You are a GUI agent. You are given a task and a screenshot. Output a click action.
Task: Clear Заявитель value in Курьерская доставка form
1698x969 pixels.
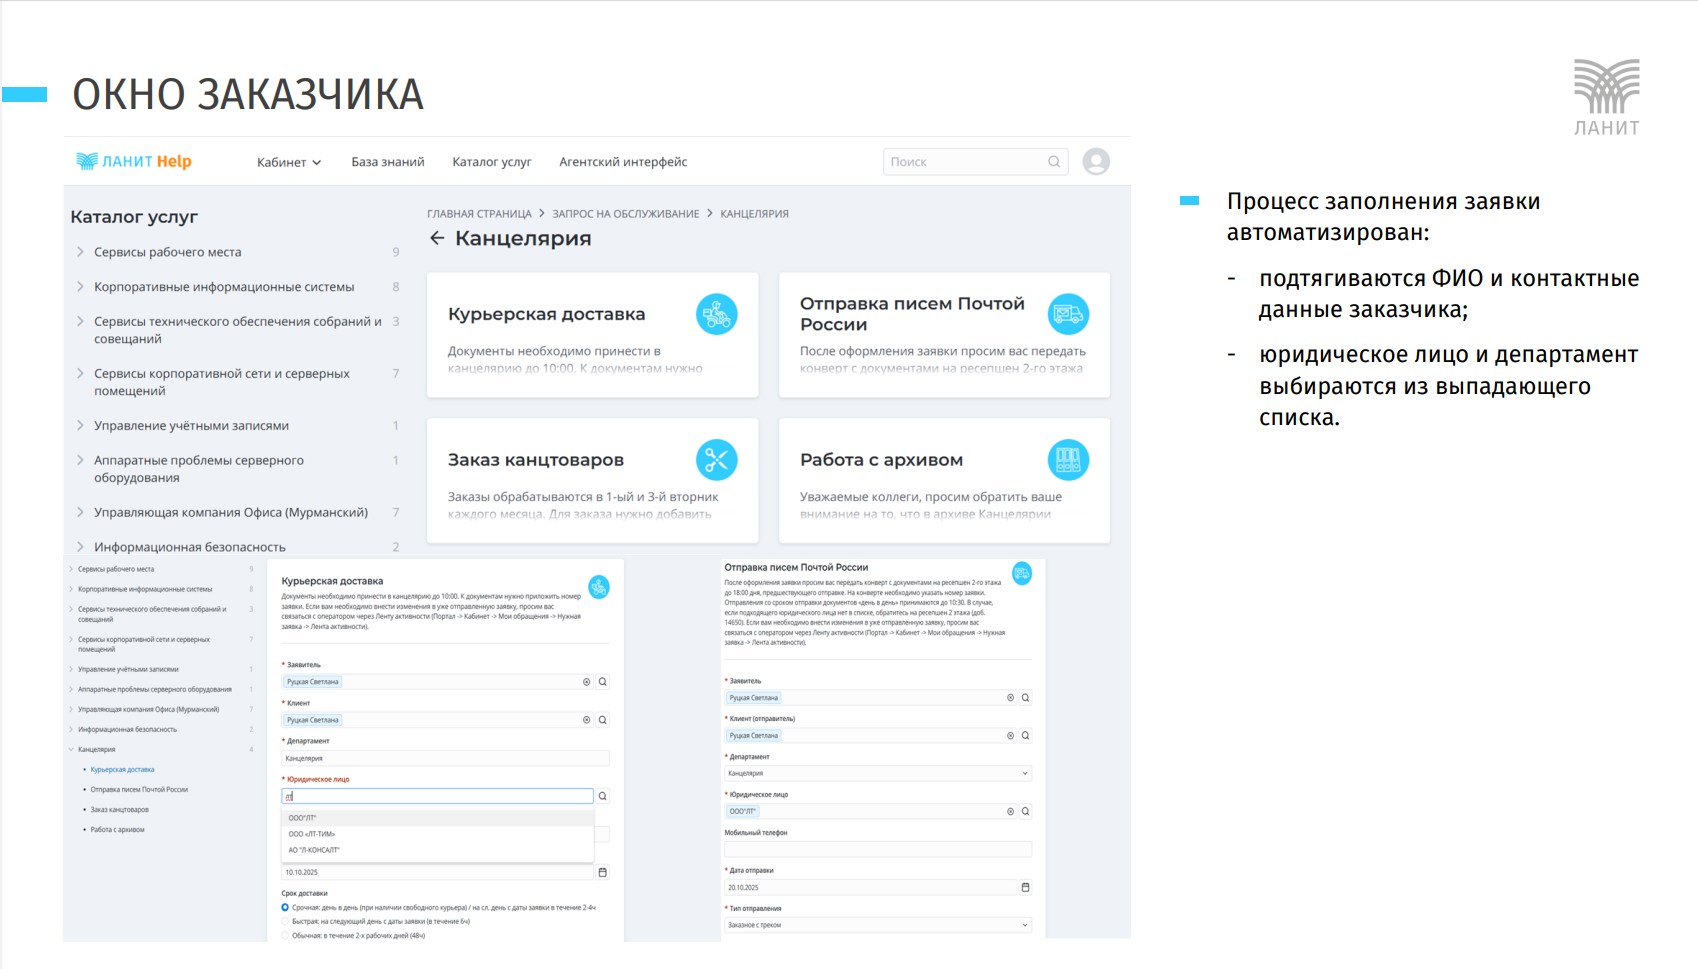click(587, 682)
